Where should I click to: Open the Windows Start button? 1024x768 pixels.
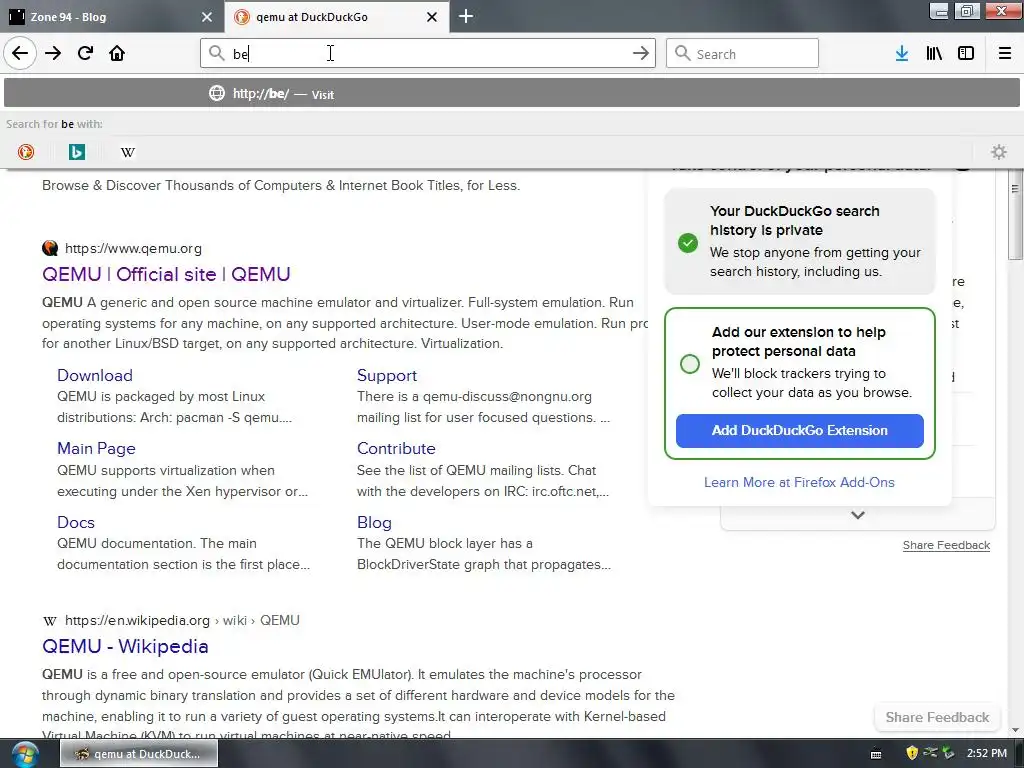tap(25, 754)
